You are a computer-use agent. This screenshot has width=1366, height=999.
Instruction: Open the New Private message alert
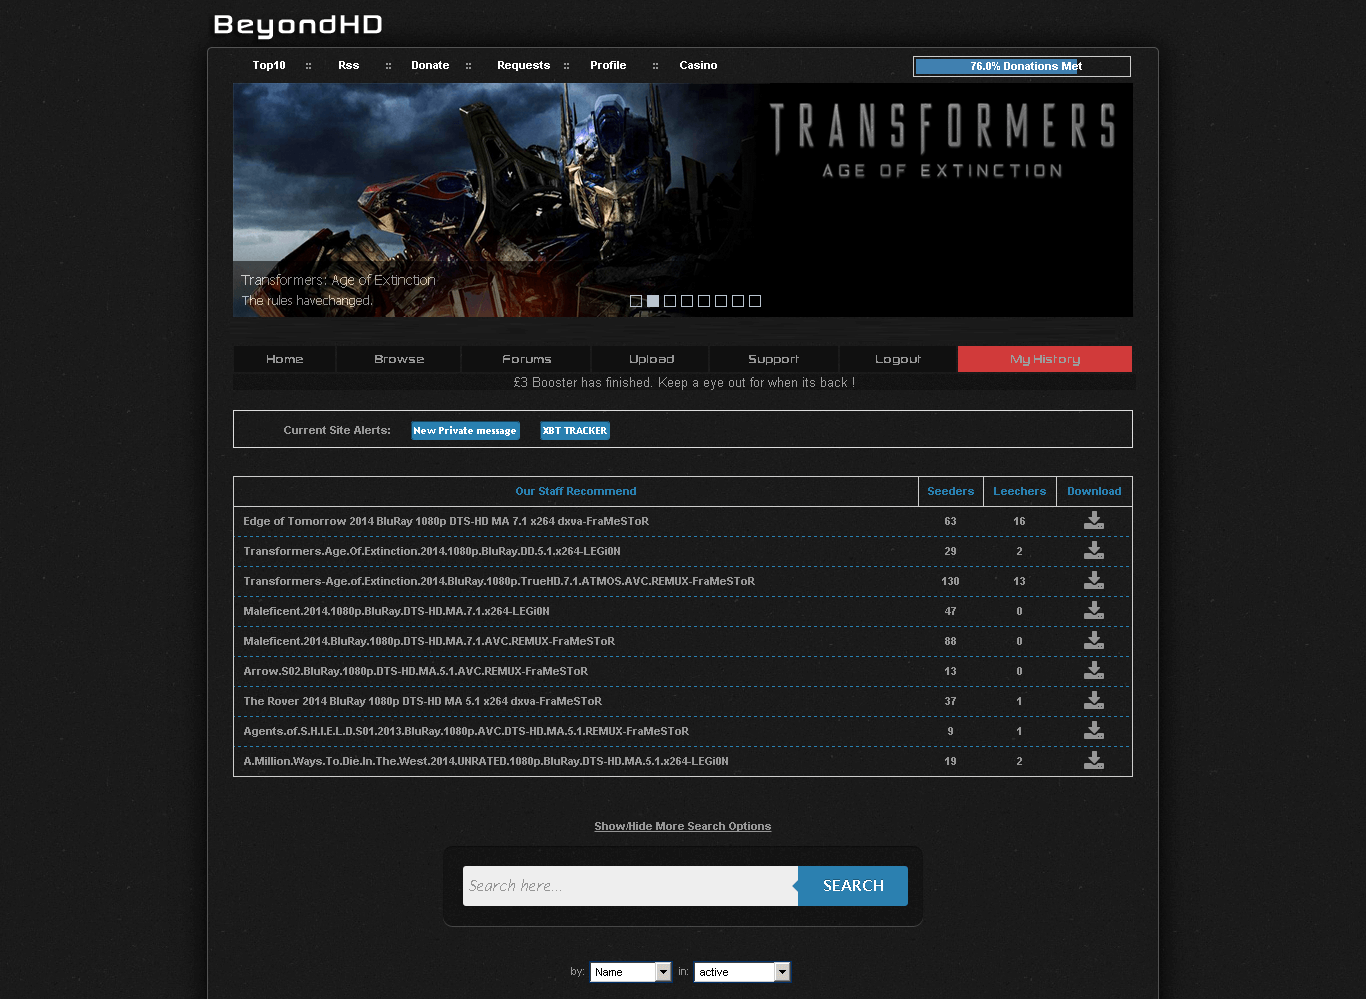pos(465,431)
